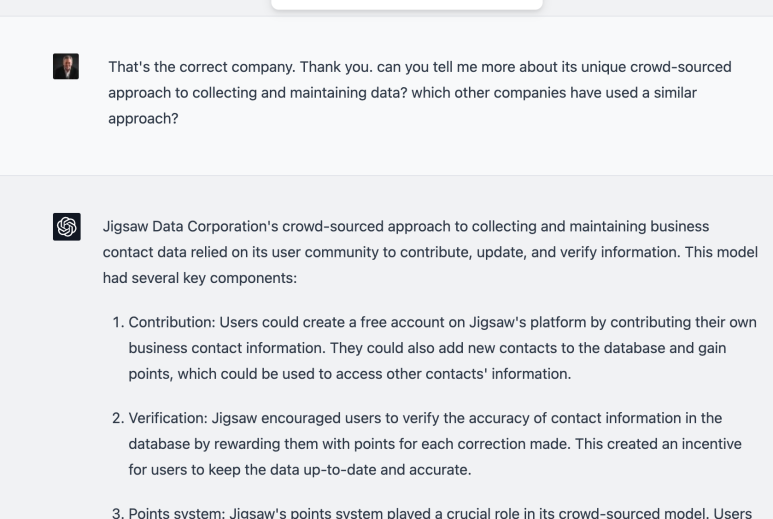Click the text "had several key components:"

(x=200, y=278)
